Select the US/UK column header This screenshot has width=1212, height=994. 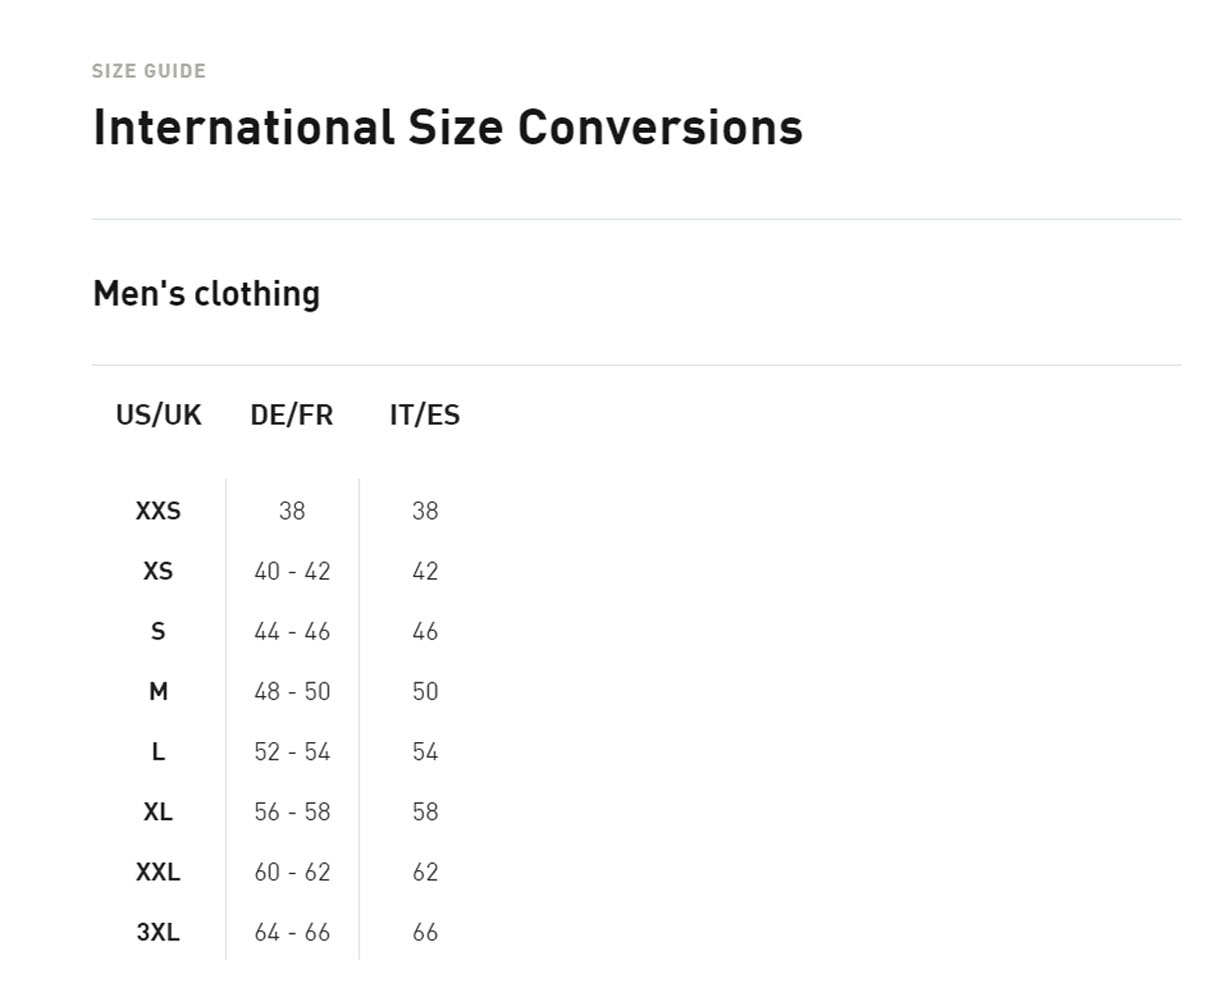158,414
